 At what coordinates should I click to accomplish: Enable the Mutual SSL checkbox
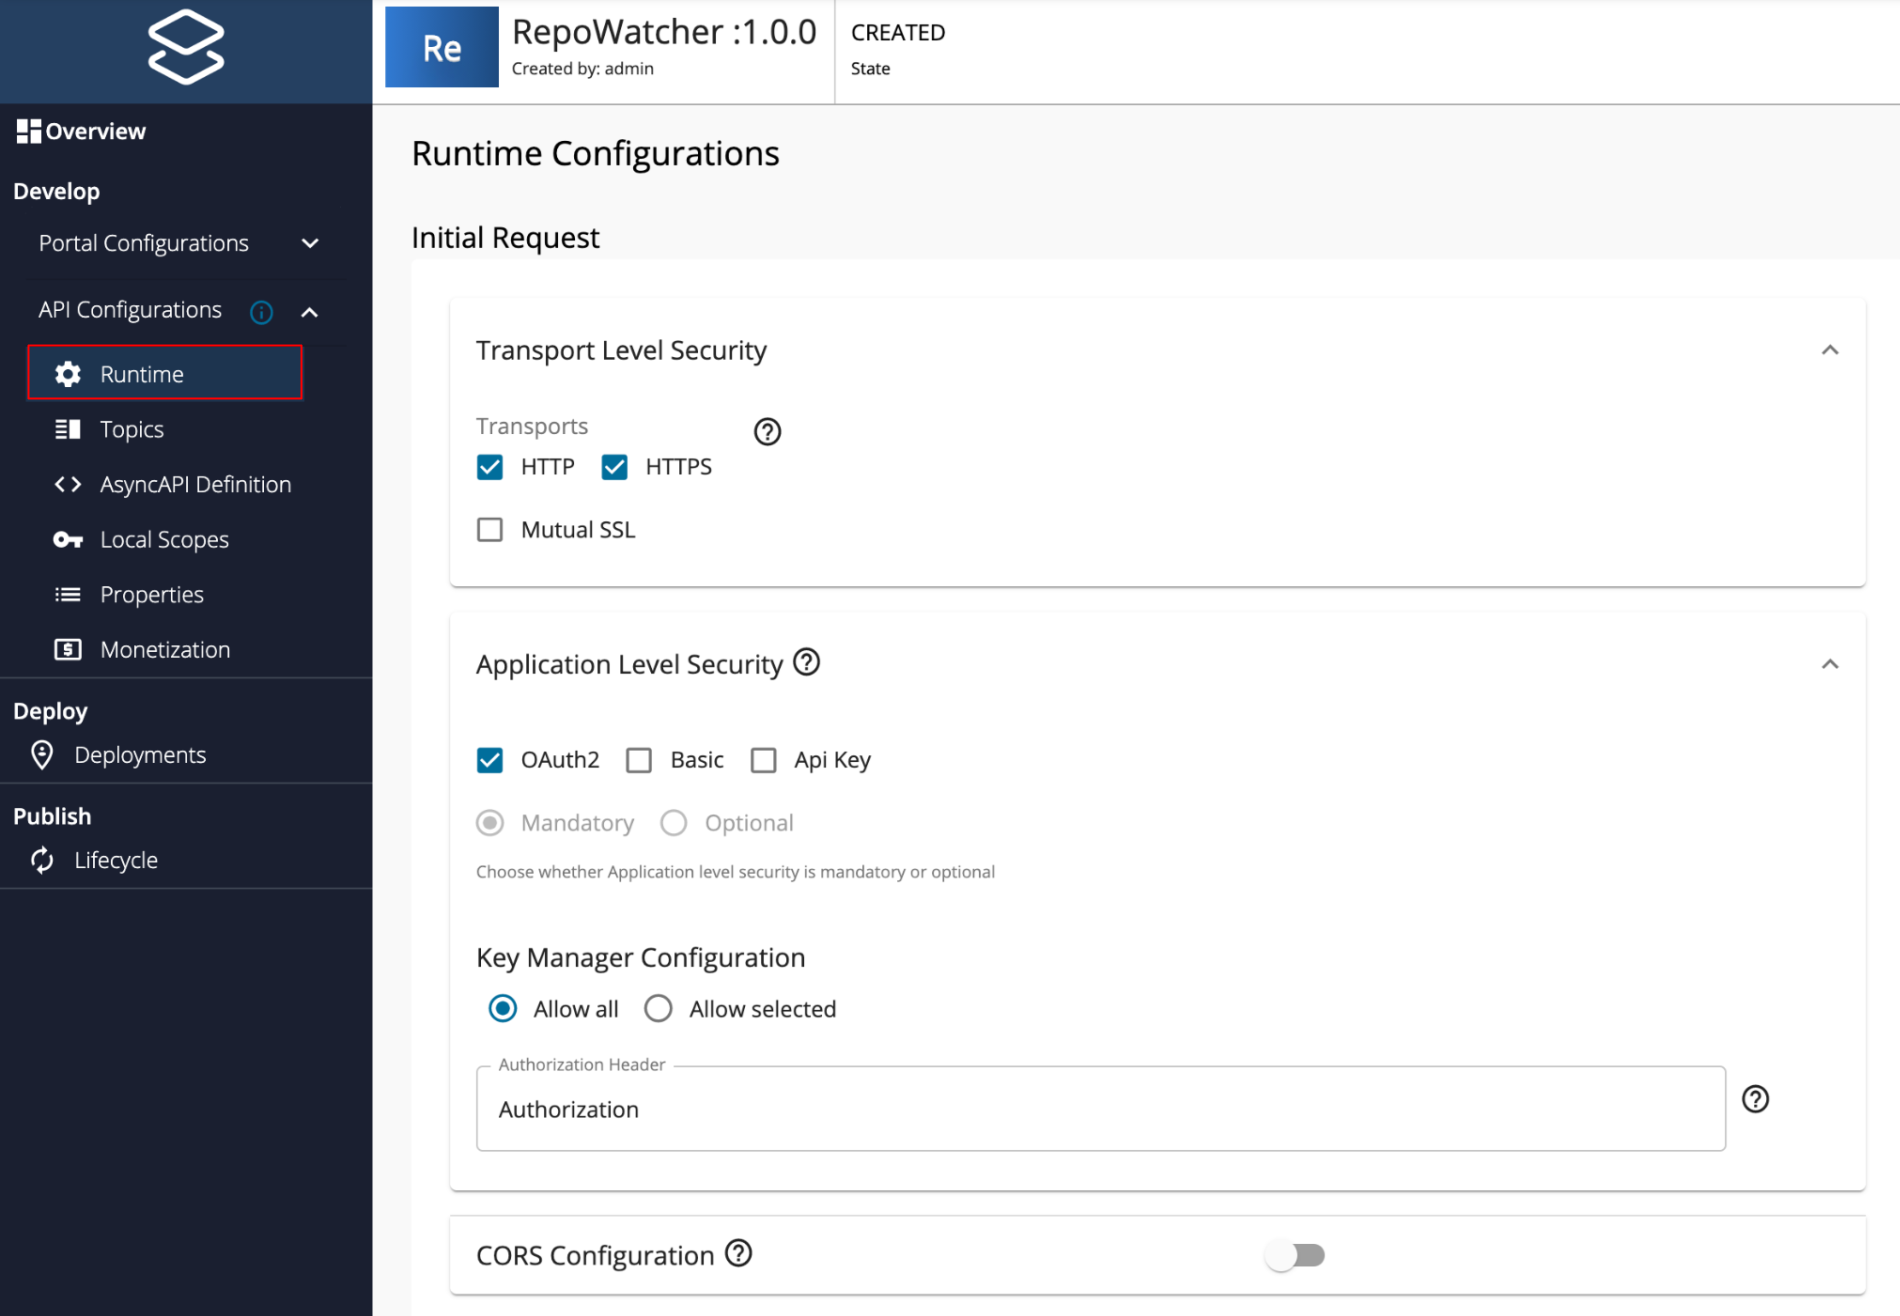tap(490, 530)
